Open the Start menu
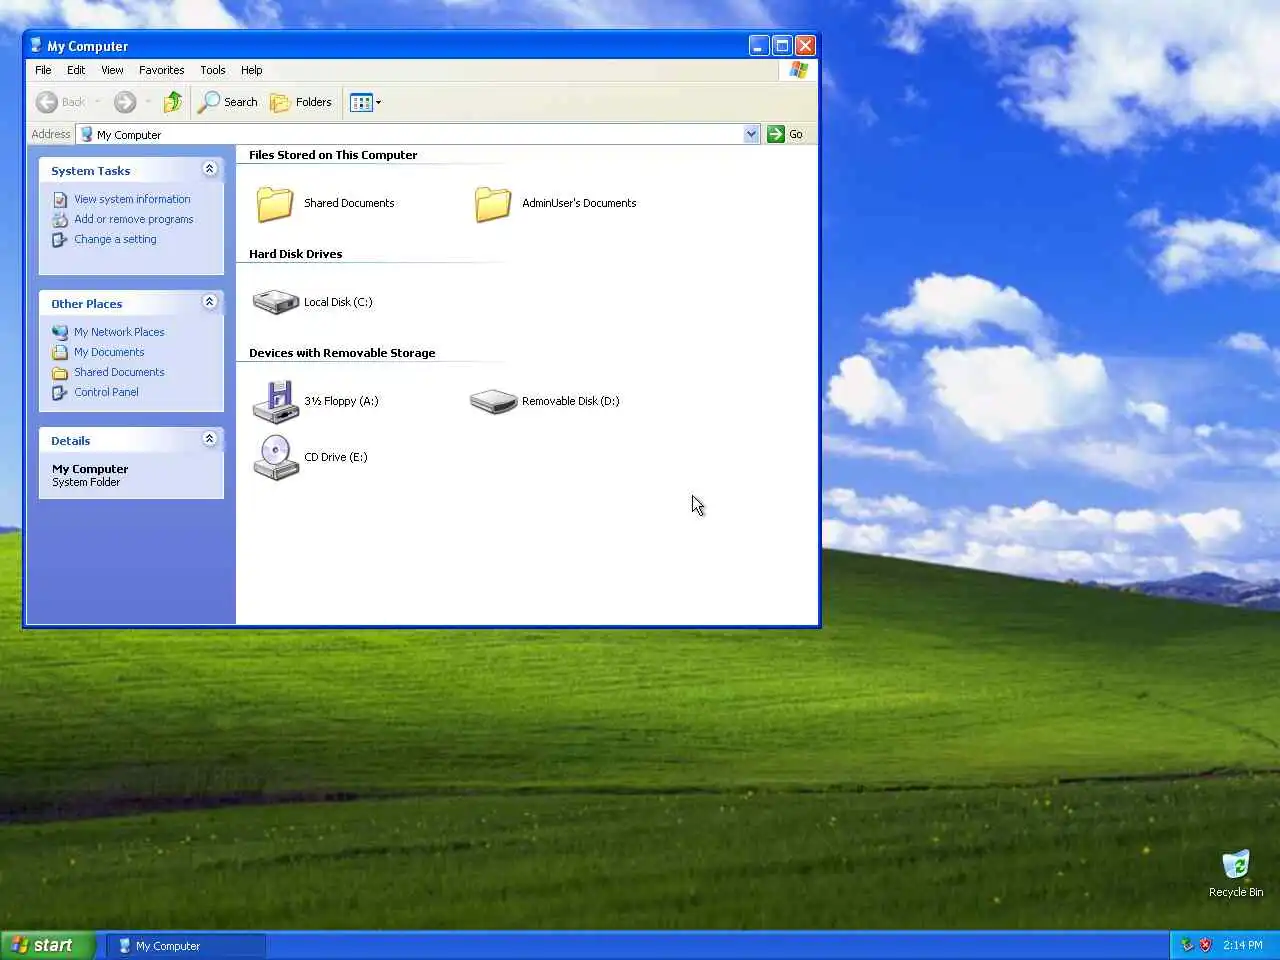Viewport: 1280px width, 960px height. 48,945
